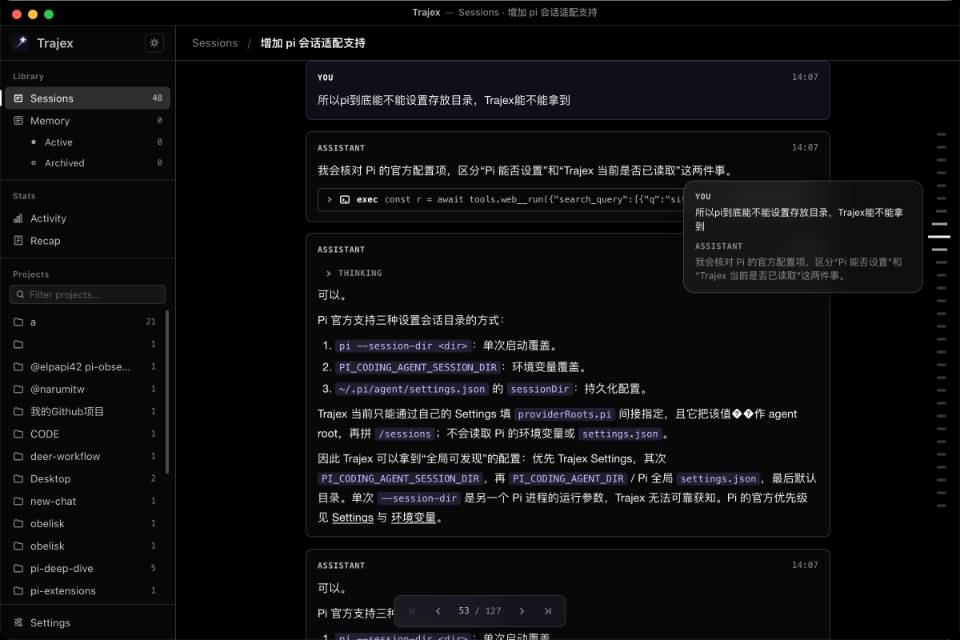Click the Sessions count badge 48
This screenshot has width=960, height=640.
click(x=157, y=98)
